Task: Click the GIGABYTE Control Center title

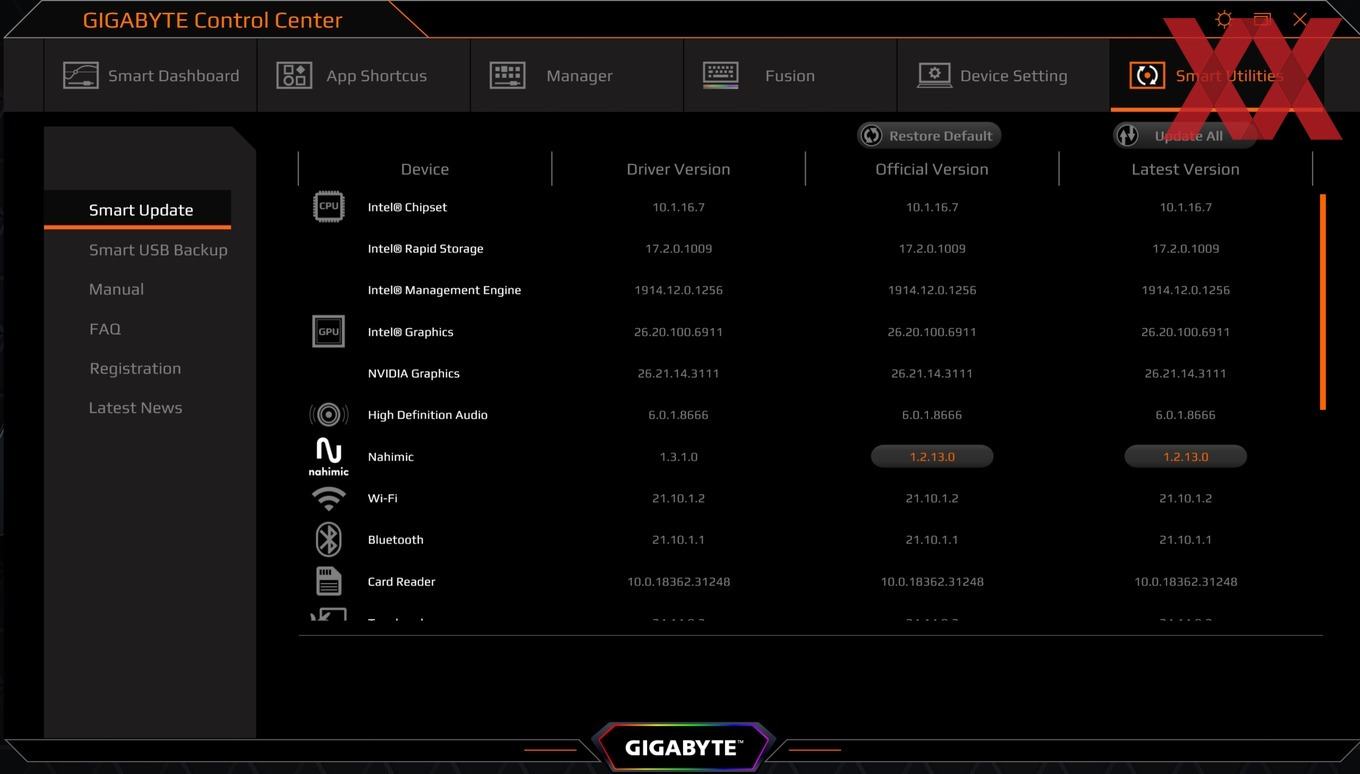Action: (212, 20)
